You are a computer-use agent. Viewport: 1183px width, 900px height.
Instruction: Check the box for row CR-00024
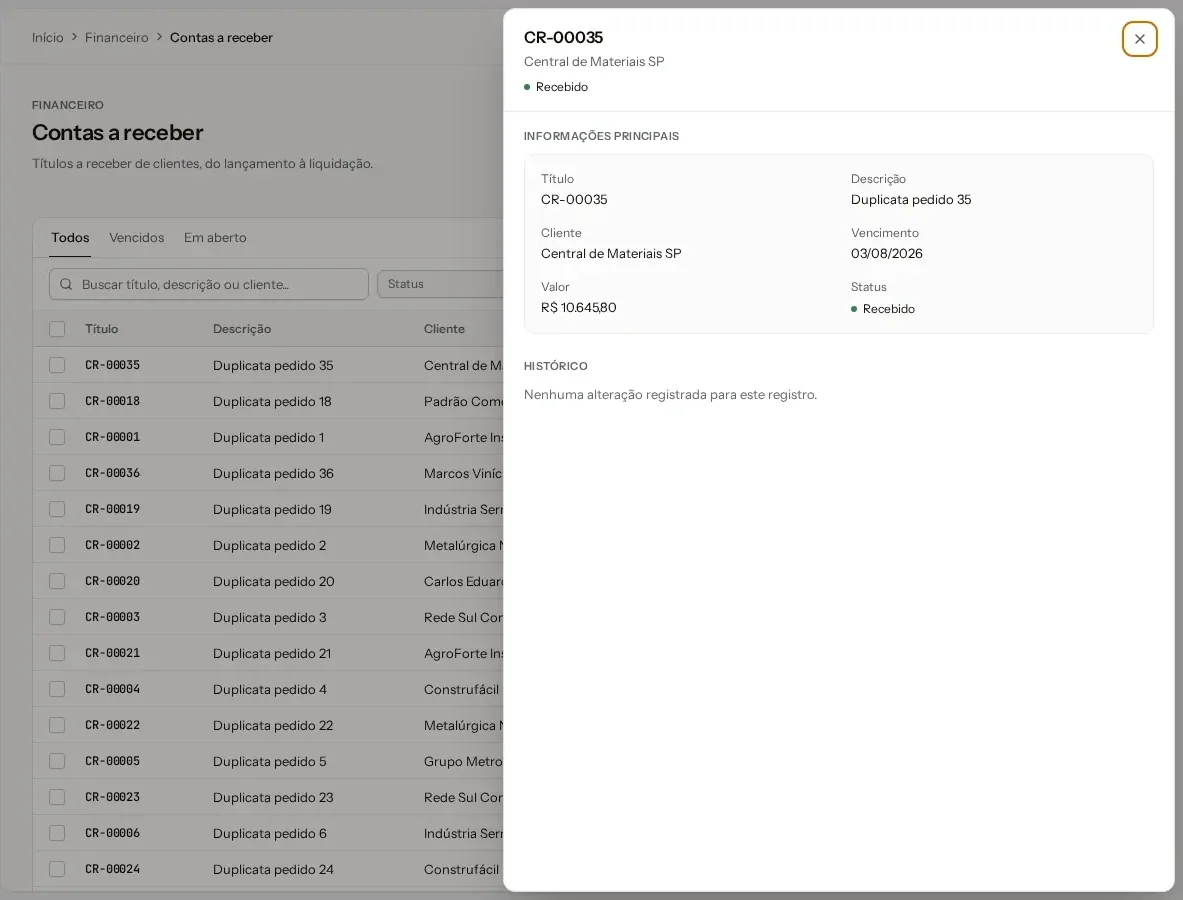pos(57,869)
